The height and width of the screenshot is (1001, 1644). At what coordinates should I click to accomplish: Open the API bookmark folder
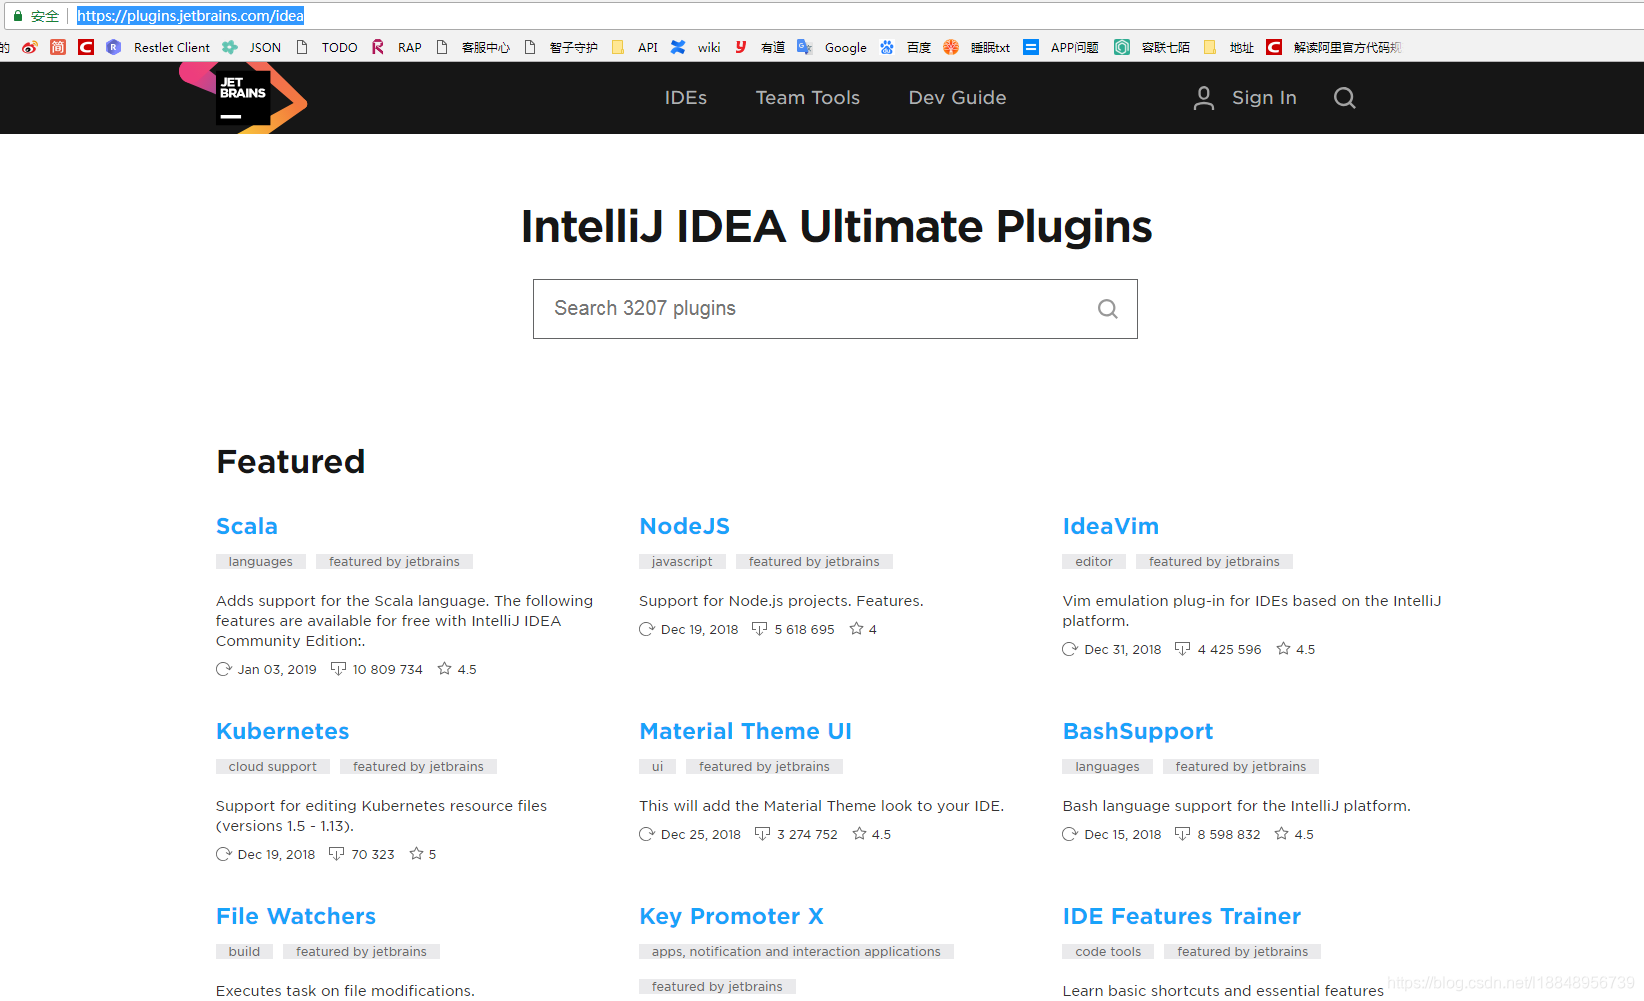click(634, 47)
